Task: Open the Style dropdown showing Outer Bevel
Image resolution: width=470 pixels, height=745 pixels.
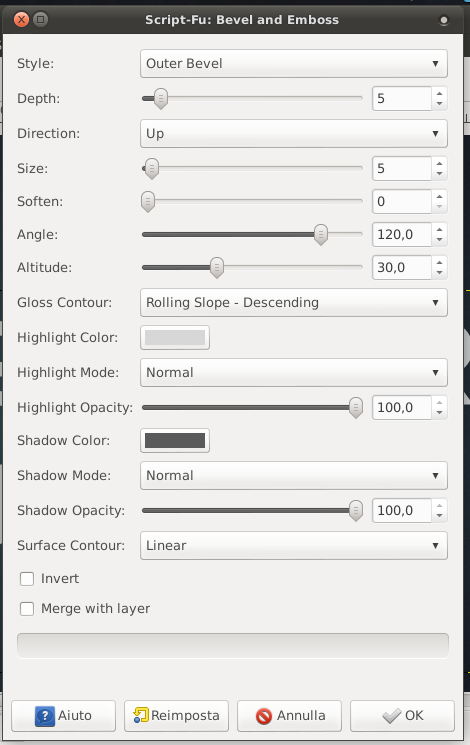Action: (x=294, y=64)
